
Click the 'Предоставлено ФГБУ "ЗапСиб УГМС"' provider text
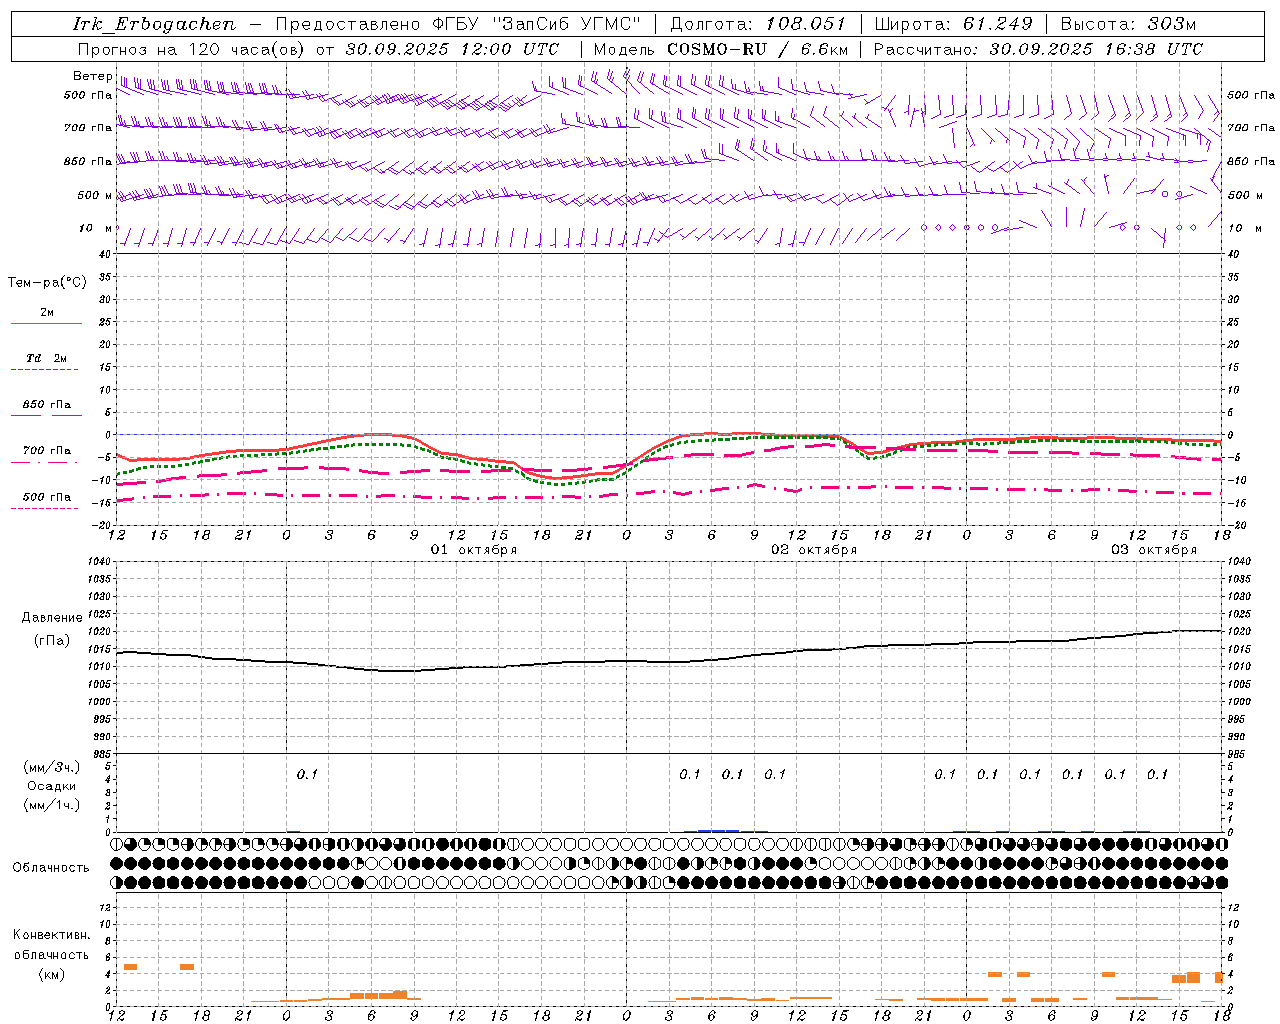458,24
